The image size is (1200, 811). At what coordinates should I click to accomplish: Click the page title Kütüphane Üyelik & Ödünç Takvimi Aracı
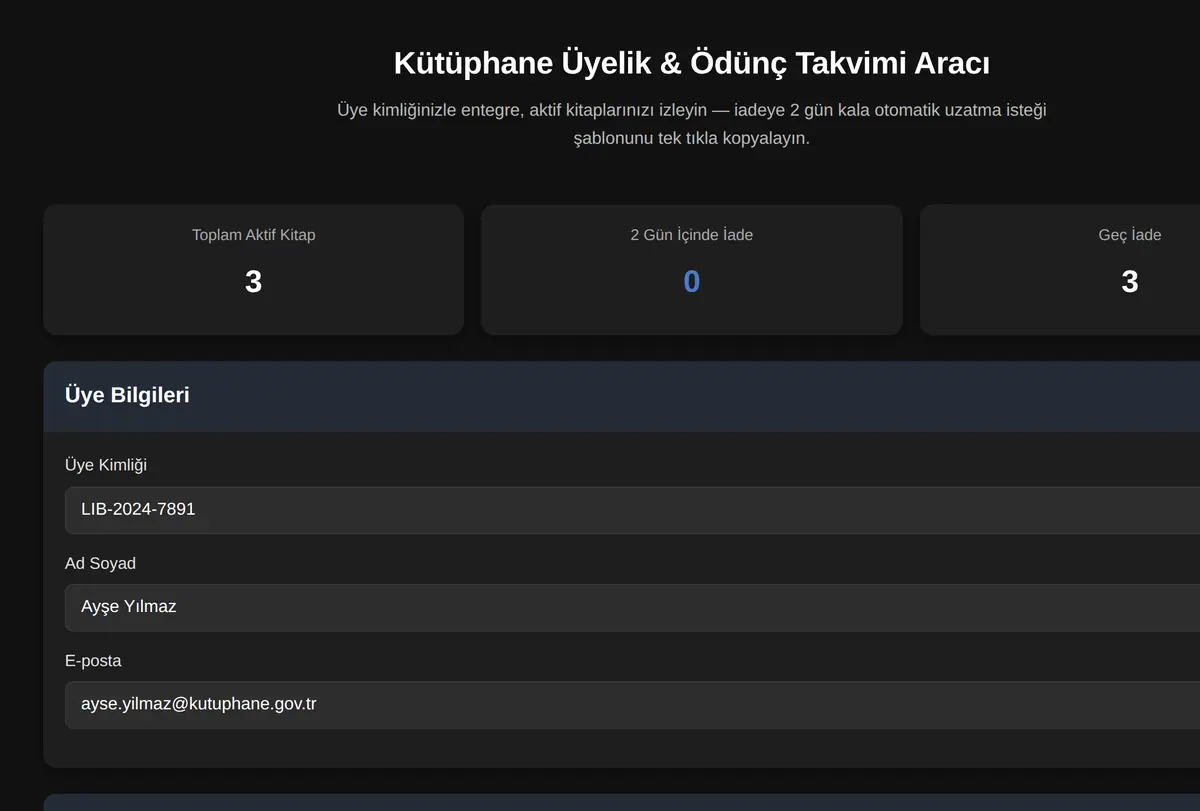692,63
